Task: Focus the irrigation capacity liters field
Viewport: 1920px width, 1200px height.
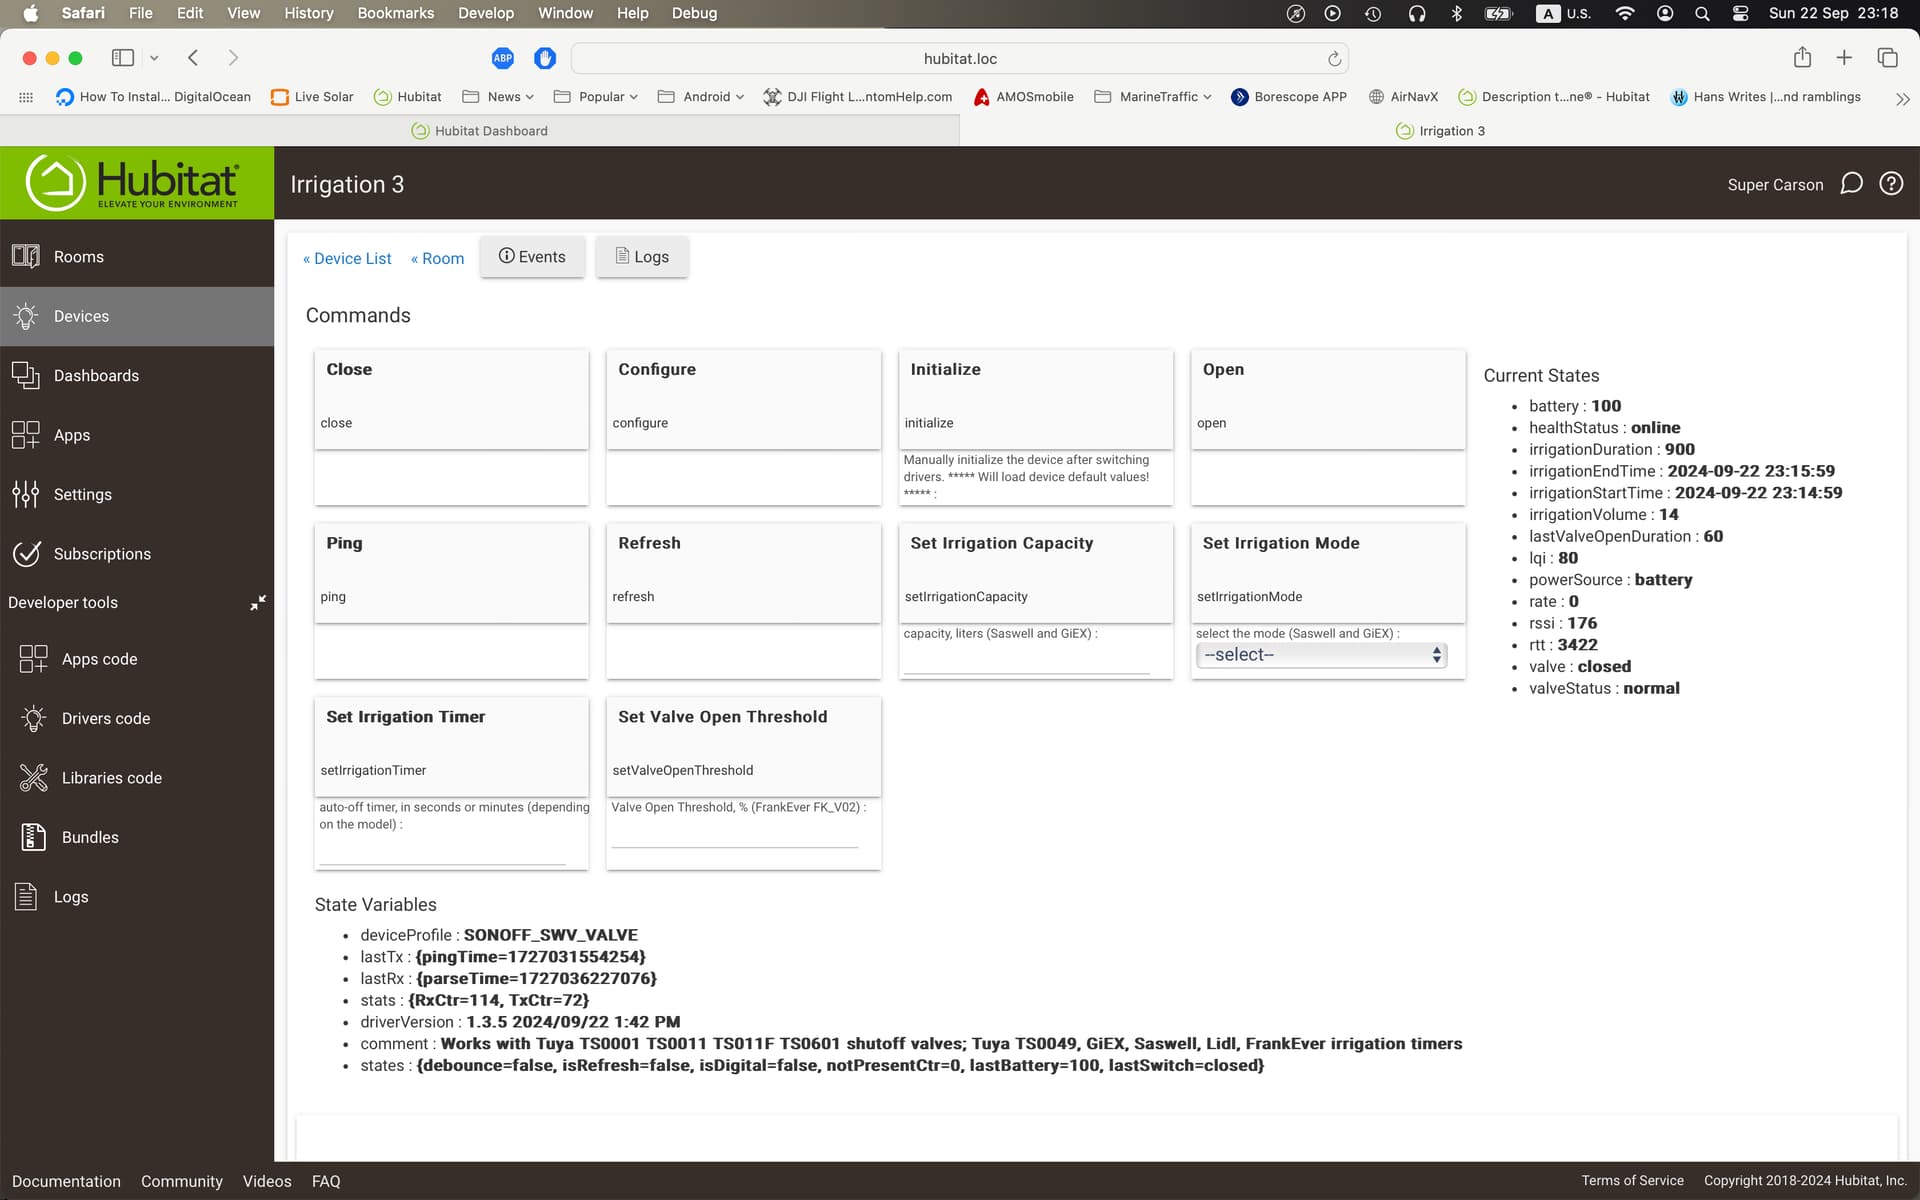Action: pyautogui.click(x=1026, y=660)
